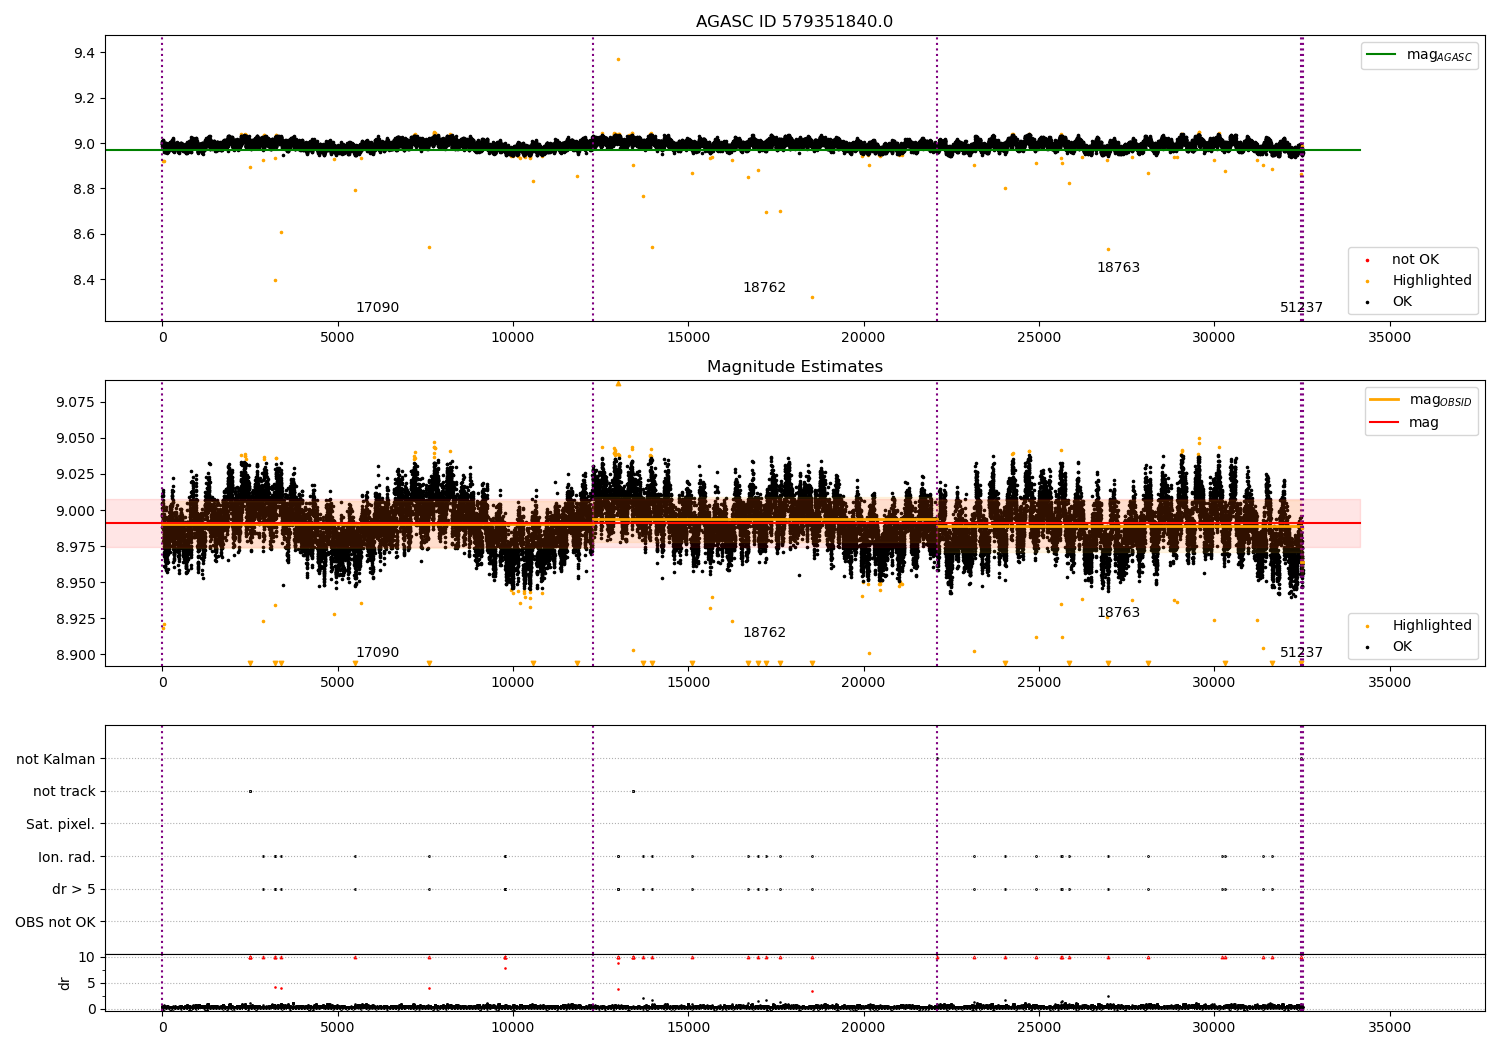Viewport: 1500px width, 1050px height.
Task: Click the 'dr > 5' axis label
Action: coord(74,889)
